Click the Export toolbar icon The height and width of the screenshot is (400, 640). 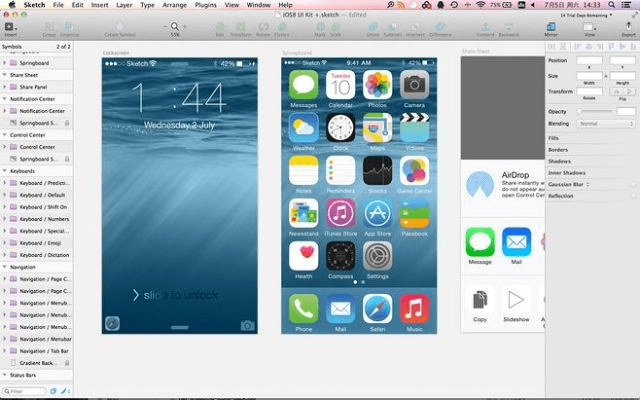pos(629,27)
